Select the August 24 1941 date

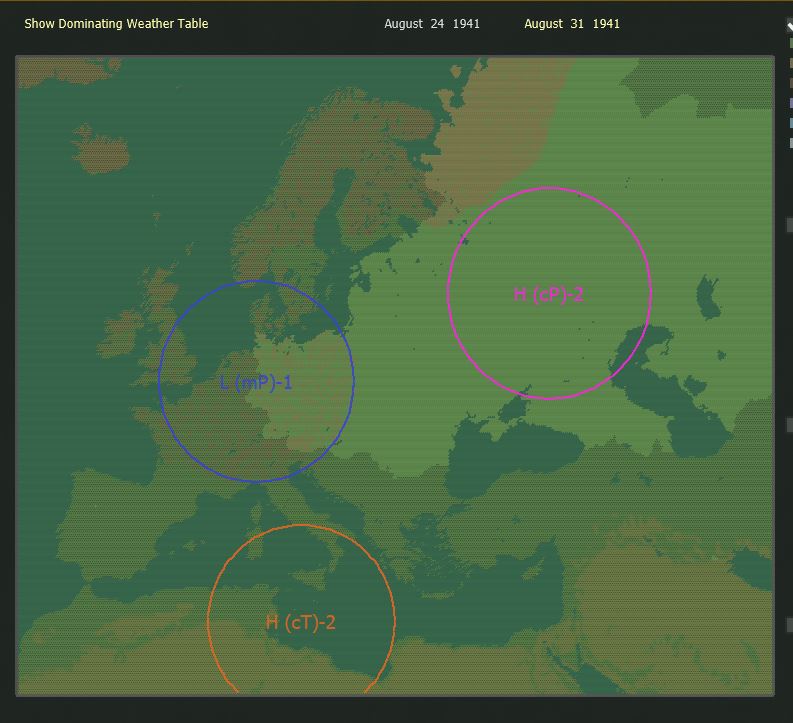tap(432, 24)
